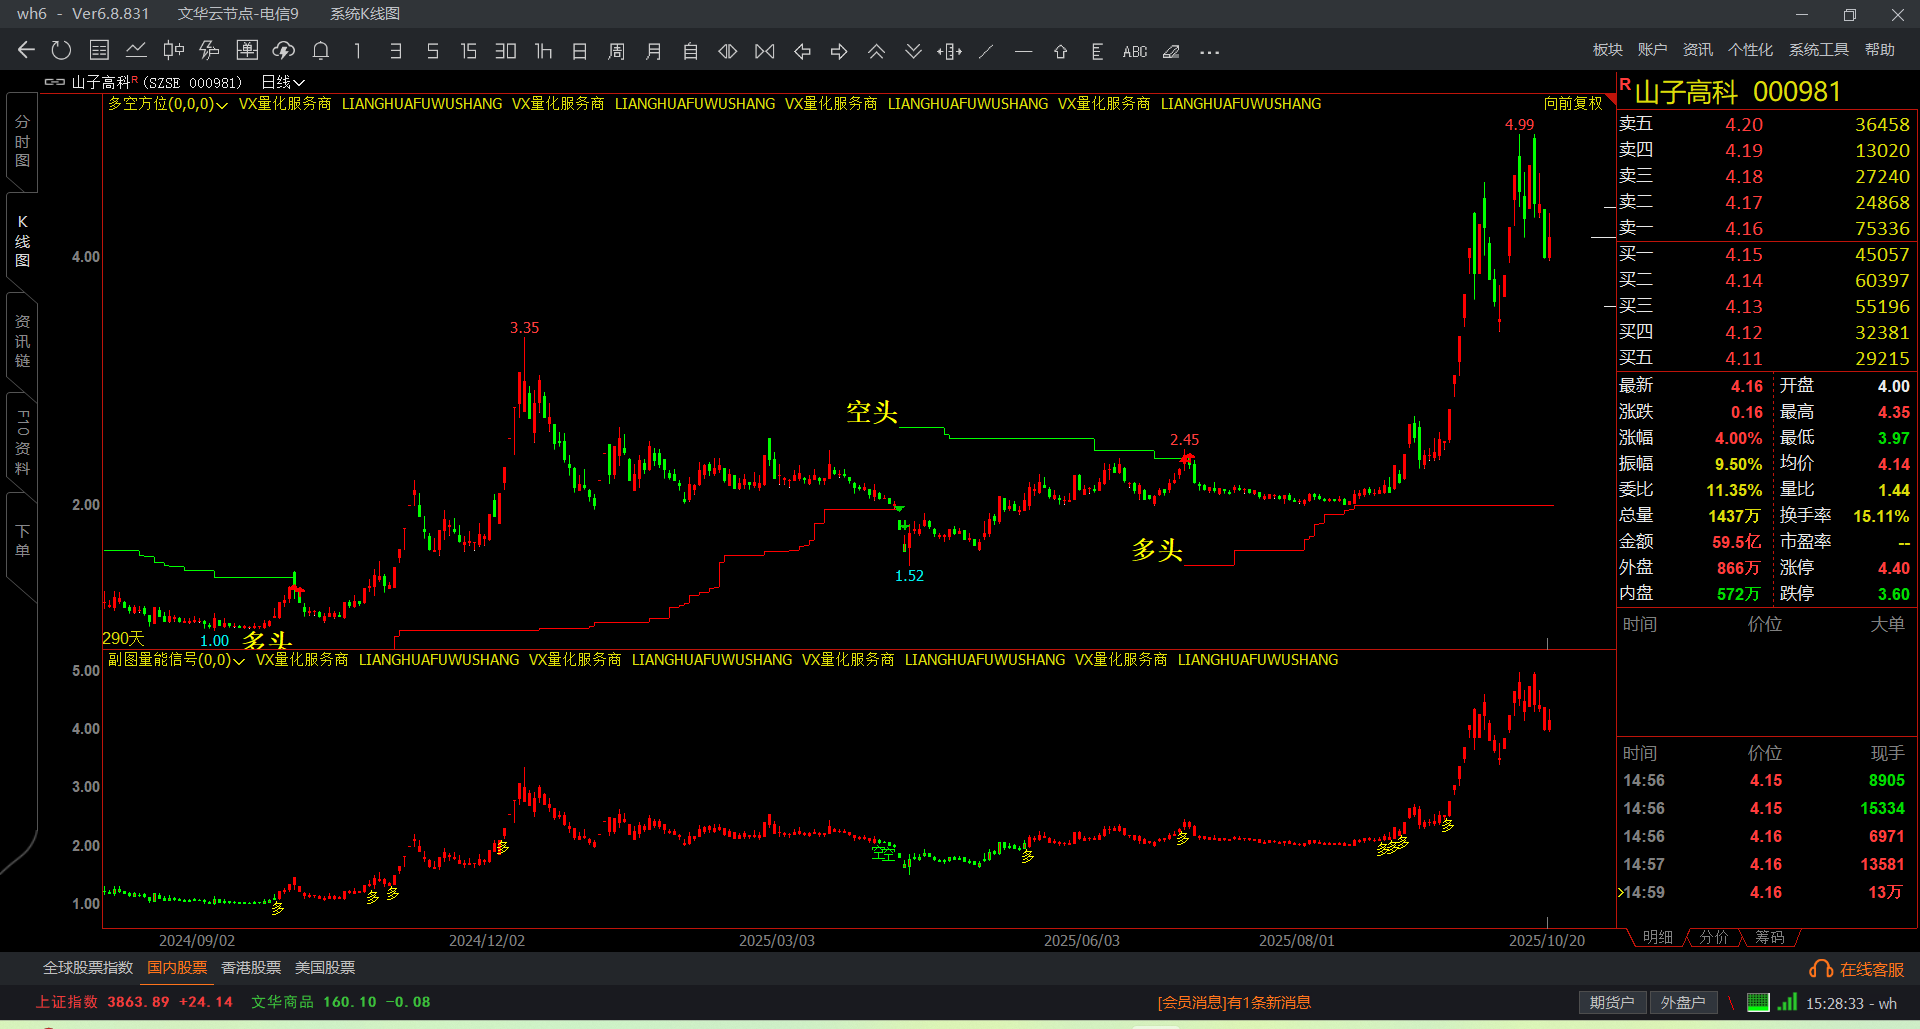Screen dimensions: 1920x1029
Task: Open the 美国股票 market tab
Action: [x=325, y=968]
